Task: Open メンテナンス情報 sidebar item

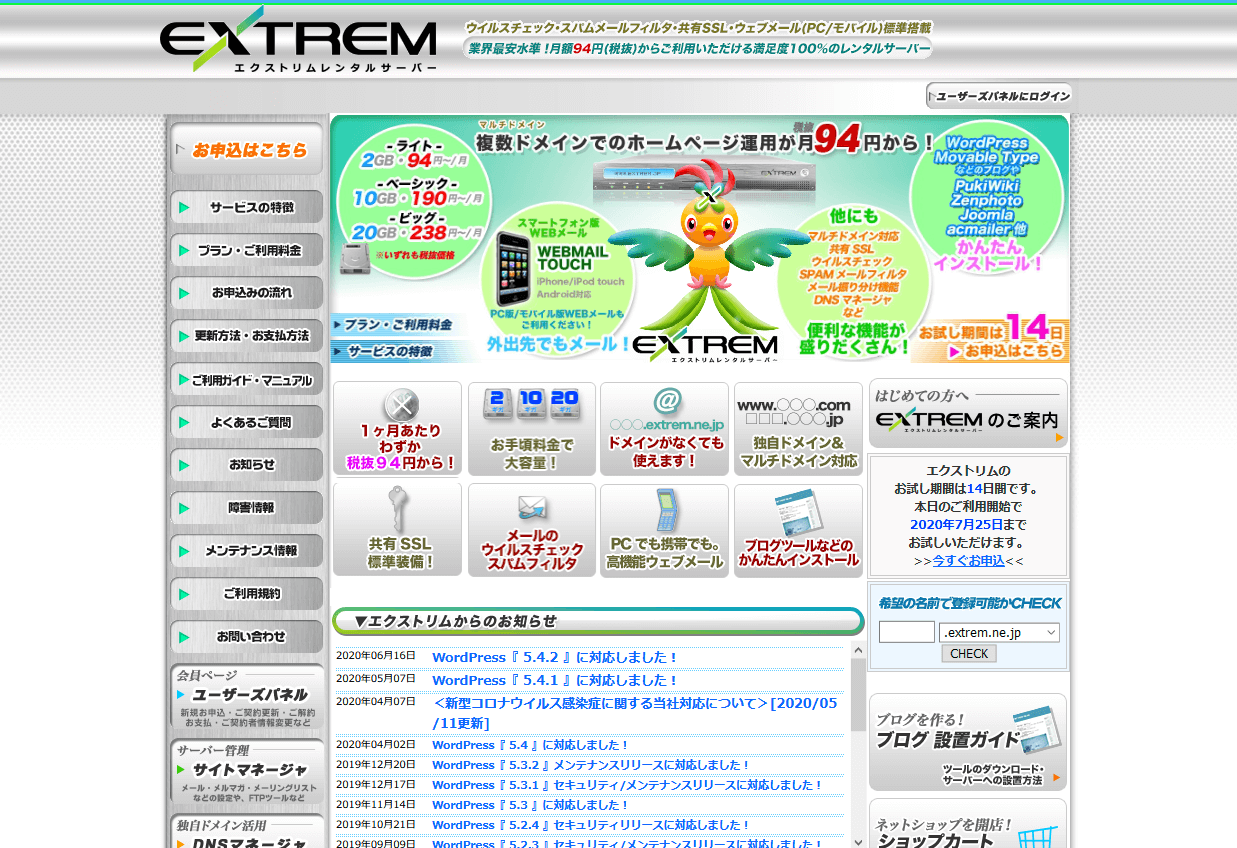Action: click(x=247, y=551)
